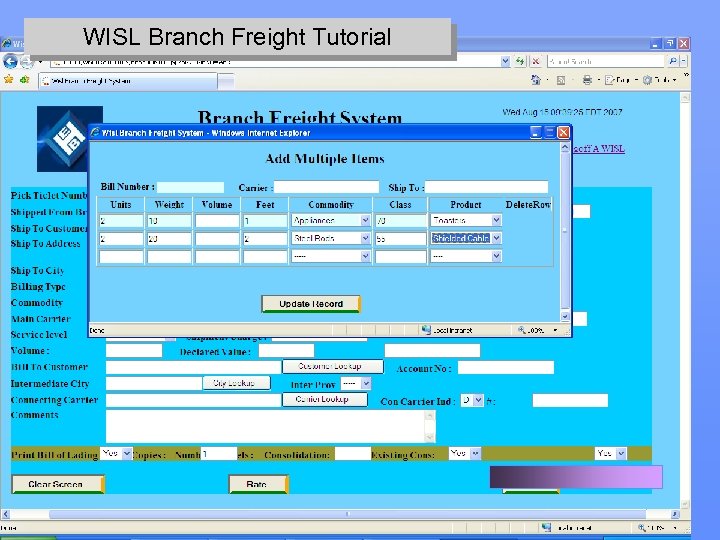Click the main window zoom level icon
The width and height of the screenshot is (720, 540).
[x=641, y=528]
